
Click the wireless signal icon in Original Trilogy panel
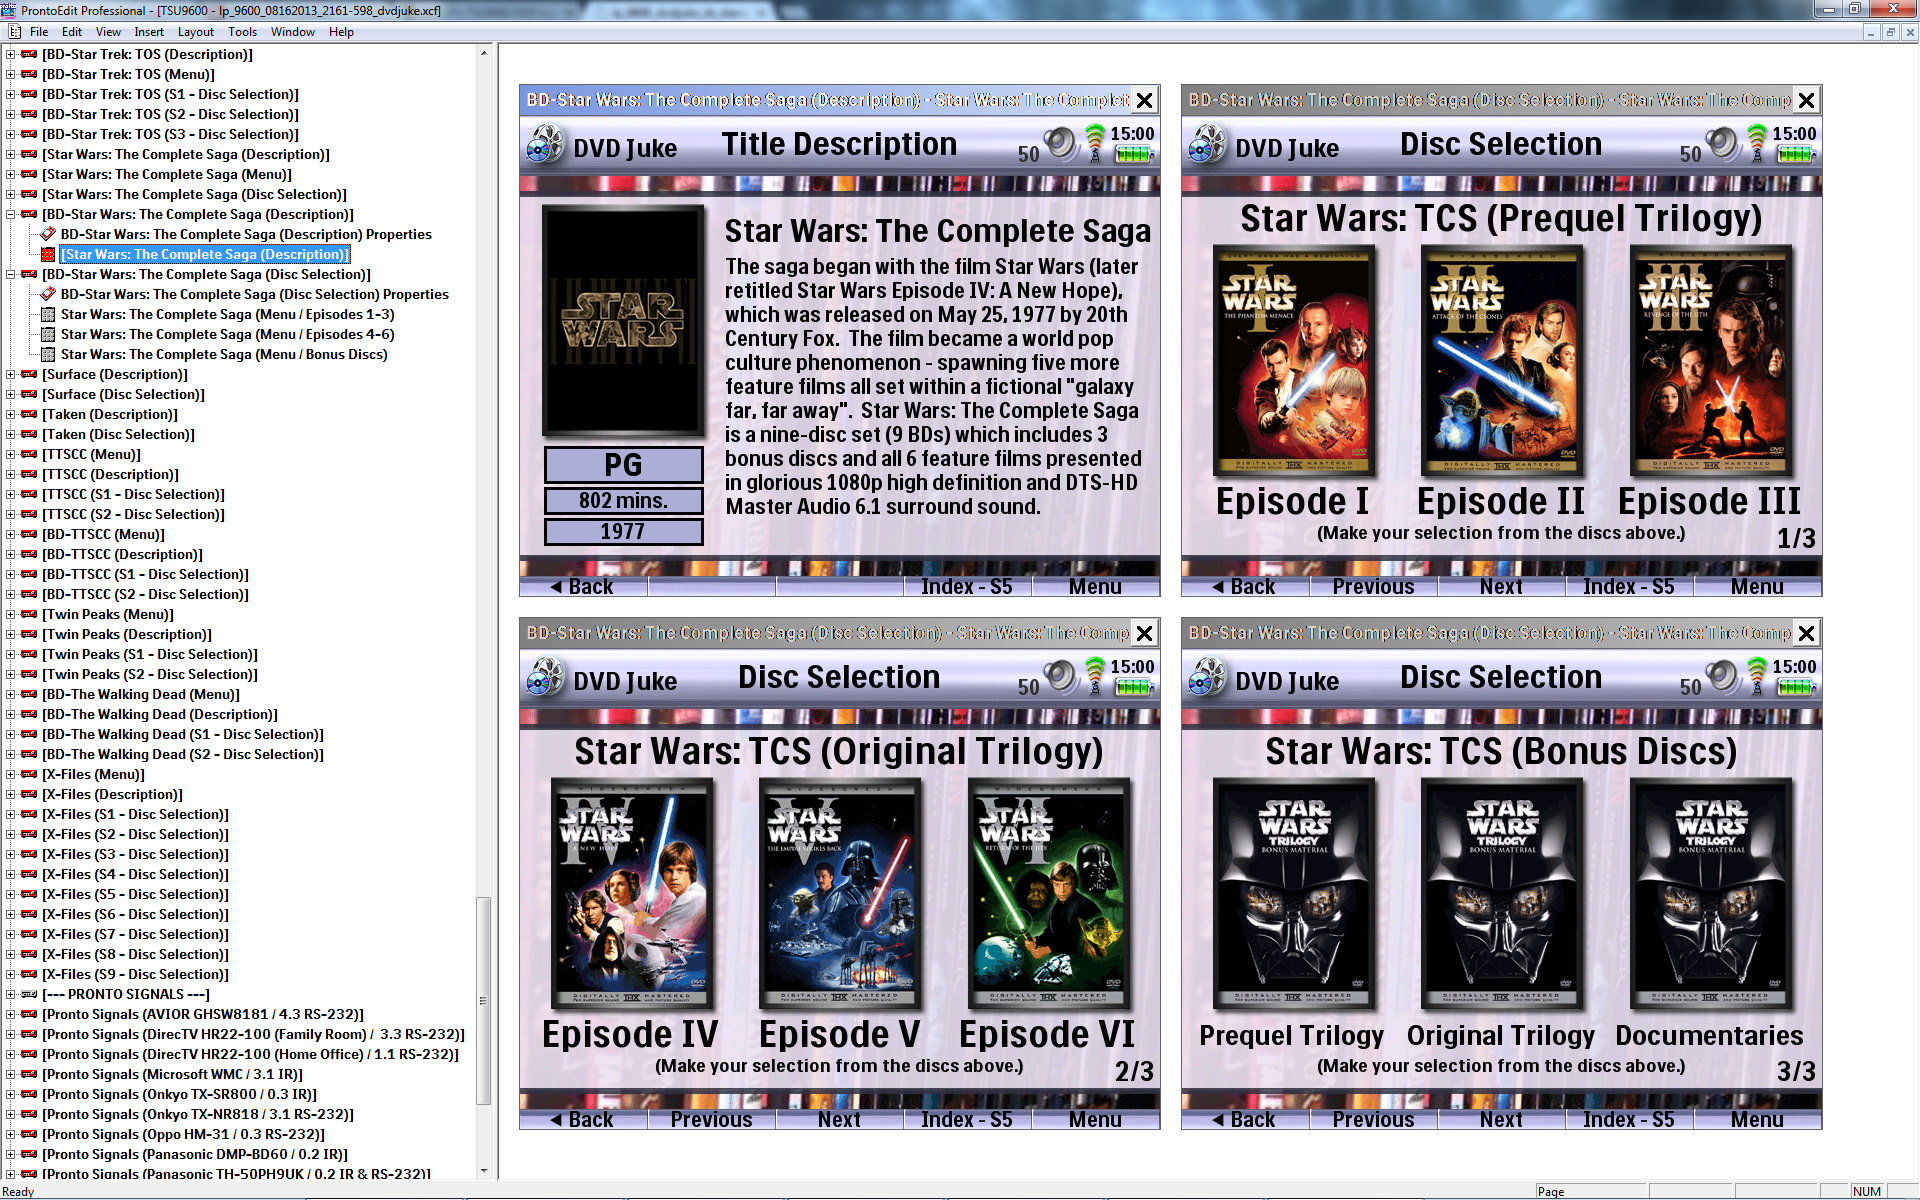click(x=1095, y=676)
